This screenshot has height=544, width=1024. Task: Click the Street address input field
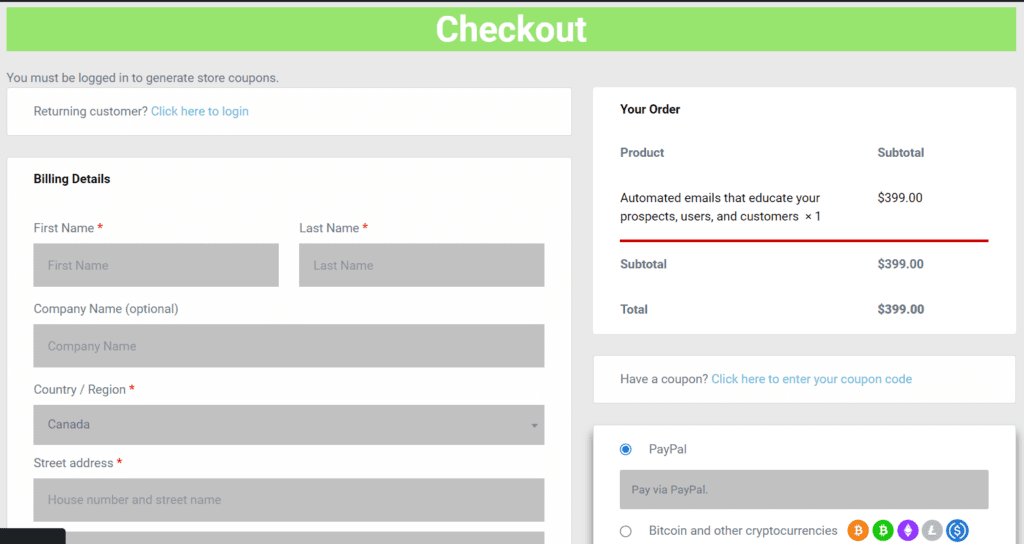tap(289, 500)
